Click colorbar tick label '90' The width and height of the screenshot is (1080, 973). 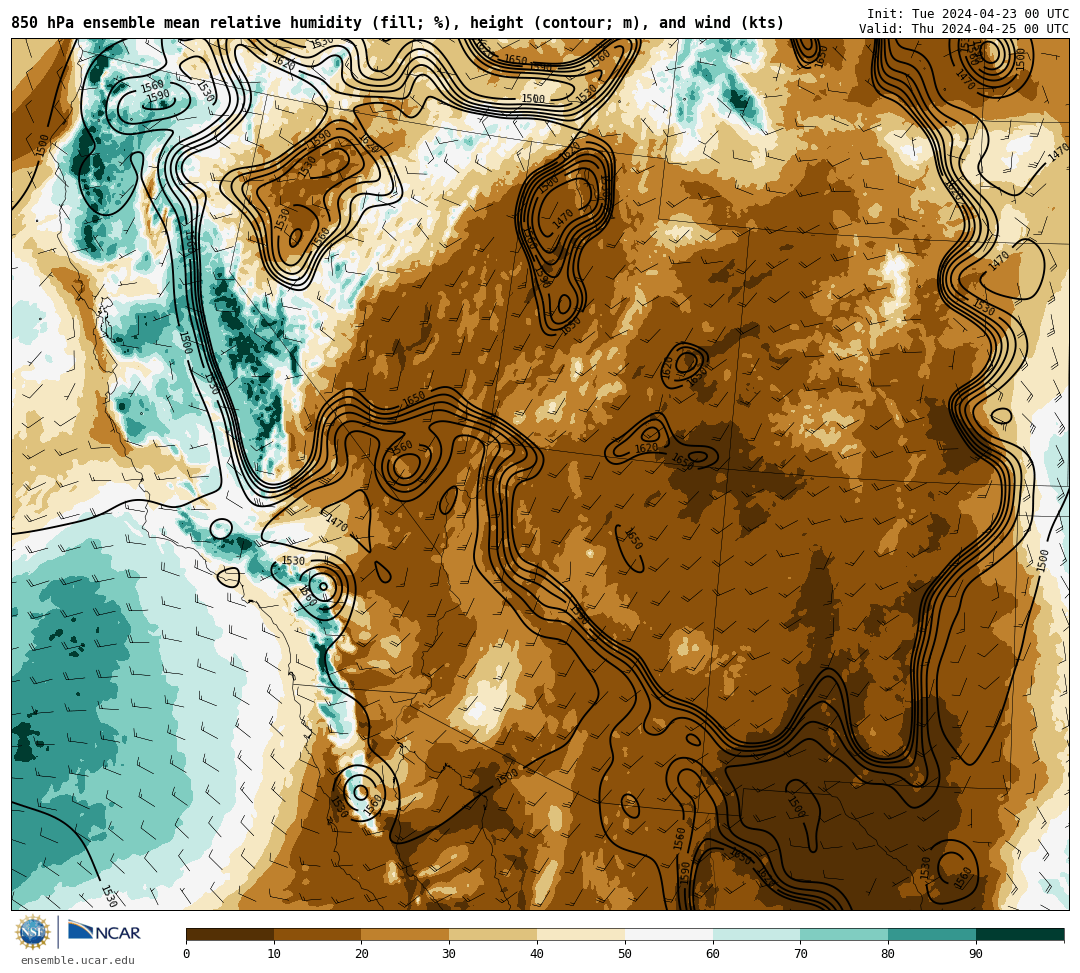(976, 954)
